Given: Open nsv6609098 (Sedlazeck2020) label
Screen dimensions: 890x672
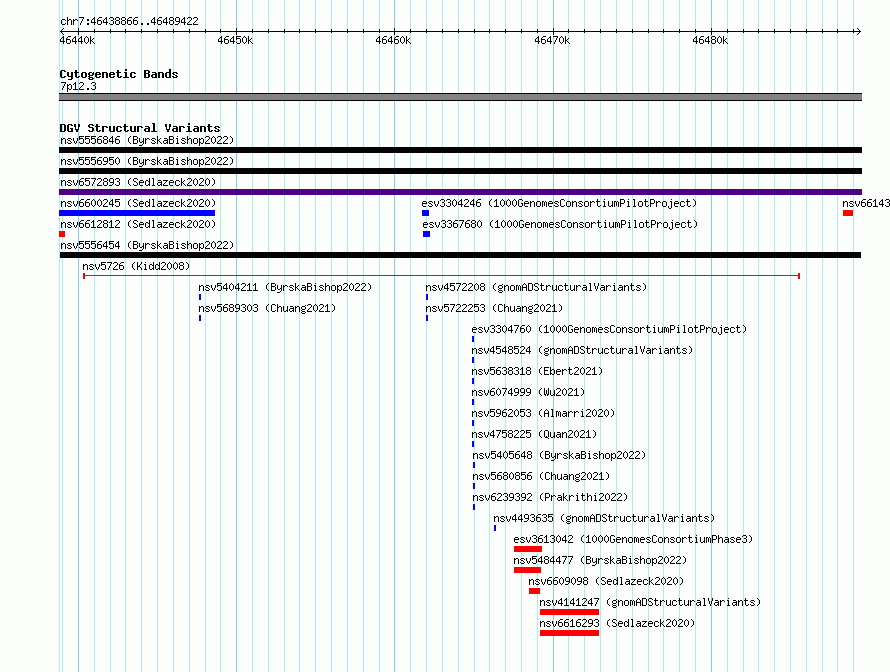Looking at the screenshot, I should [x=606, y=581].
